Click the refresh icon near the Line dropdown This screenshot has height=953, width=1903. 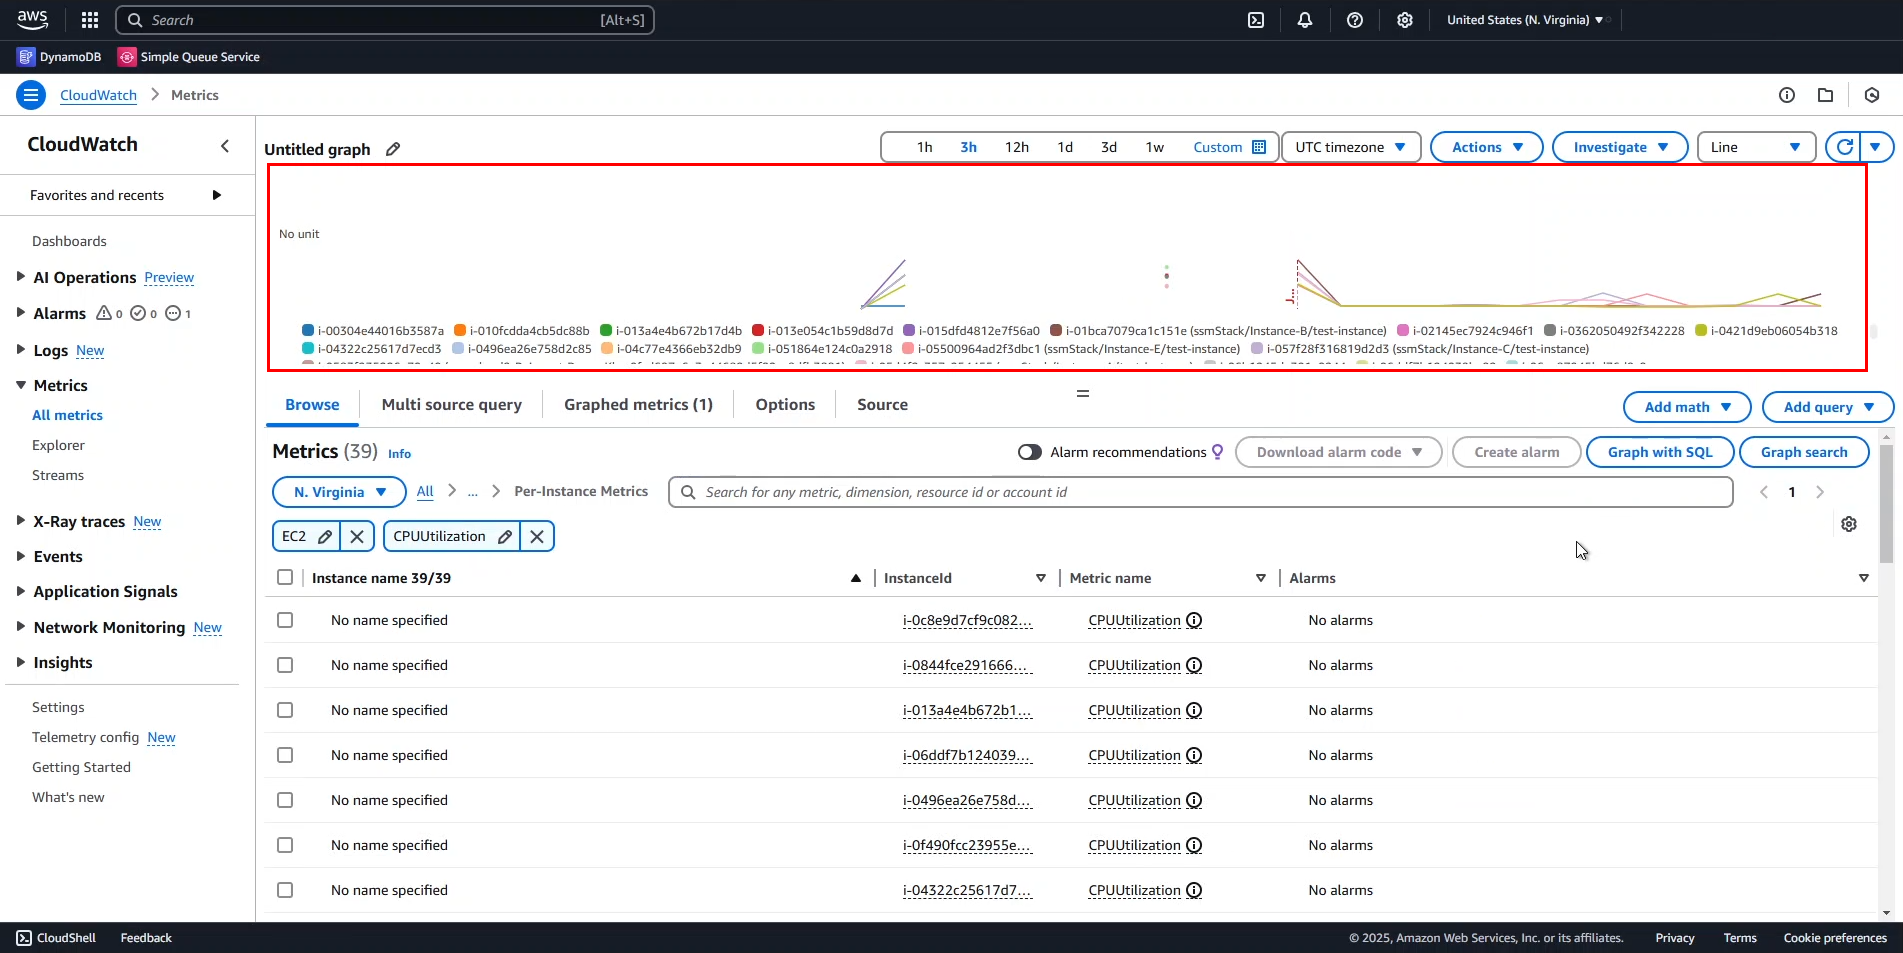click(x=1845, y=147)
